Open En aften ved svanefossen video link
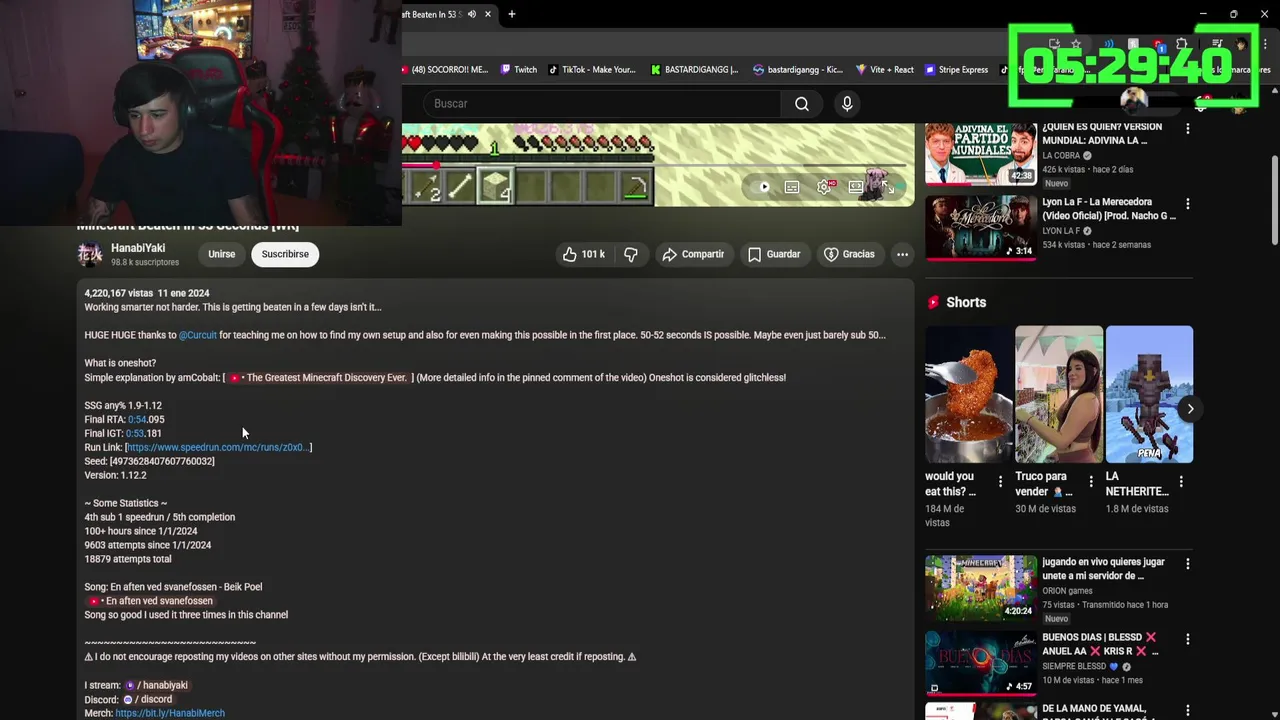The width and height of the screenshot is (1280, 720). [150, 601]
